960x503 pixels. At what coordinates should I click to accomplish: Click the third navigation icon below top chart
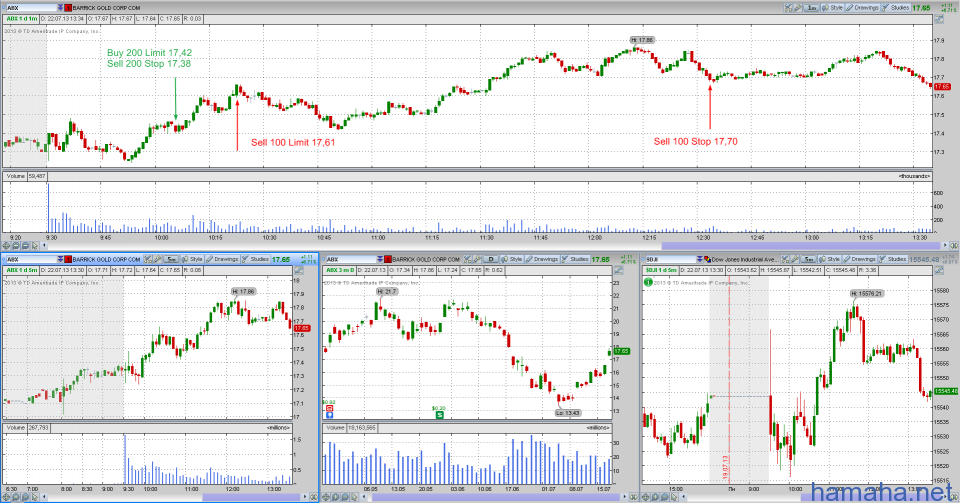click(x=25, y=245)
